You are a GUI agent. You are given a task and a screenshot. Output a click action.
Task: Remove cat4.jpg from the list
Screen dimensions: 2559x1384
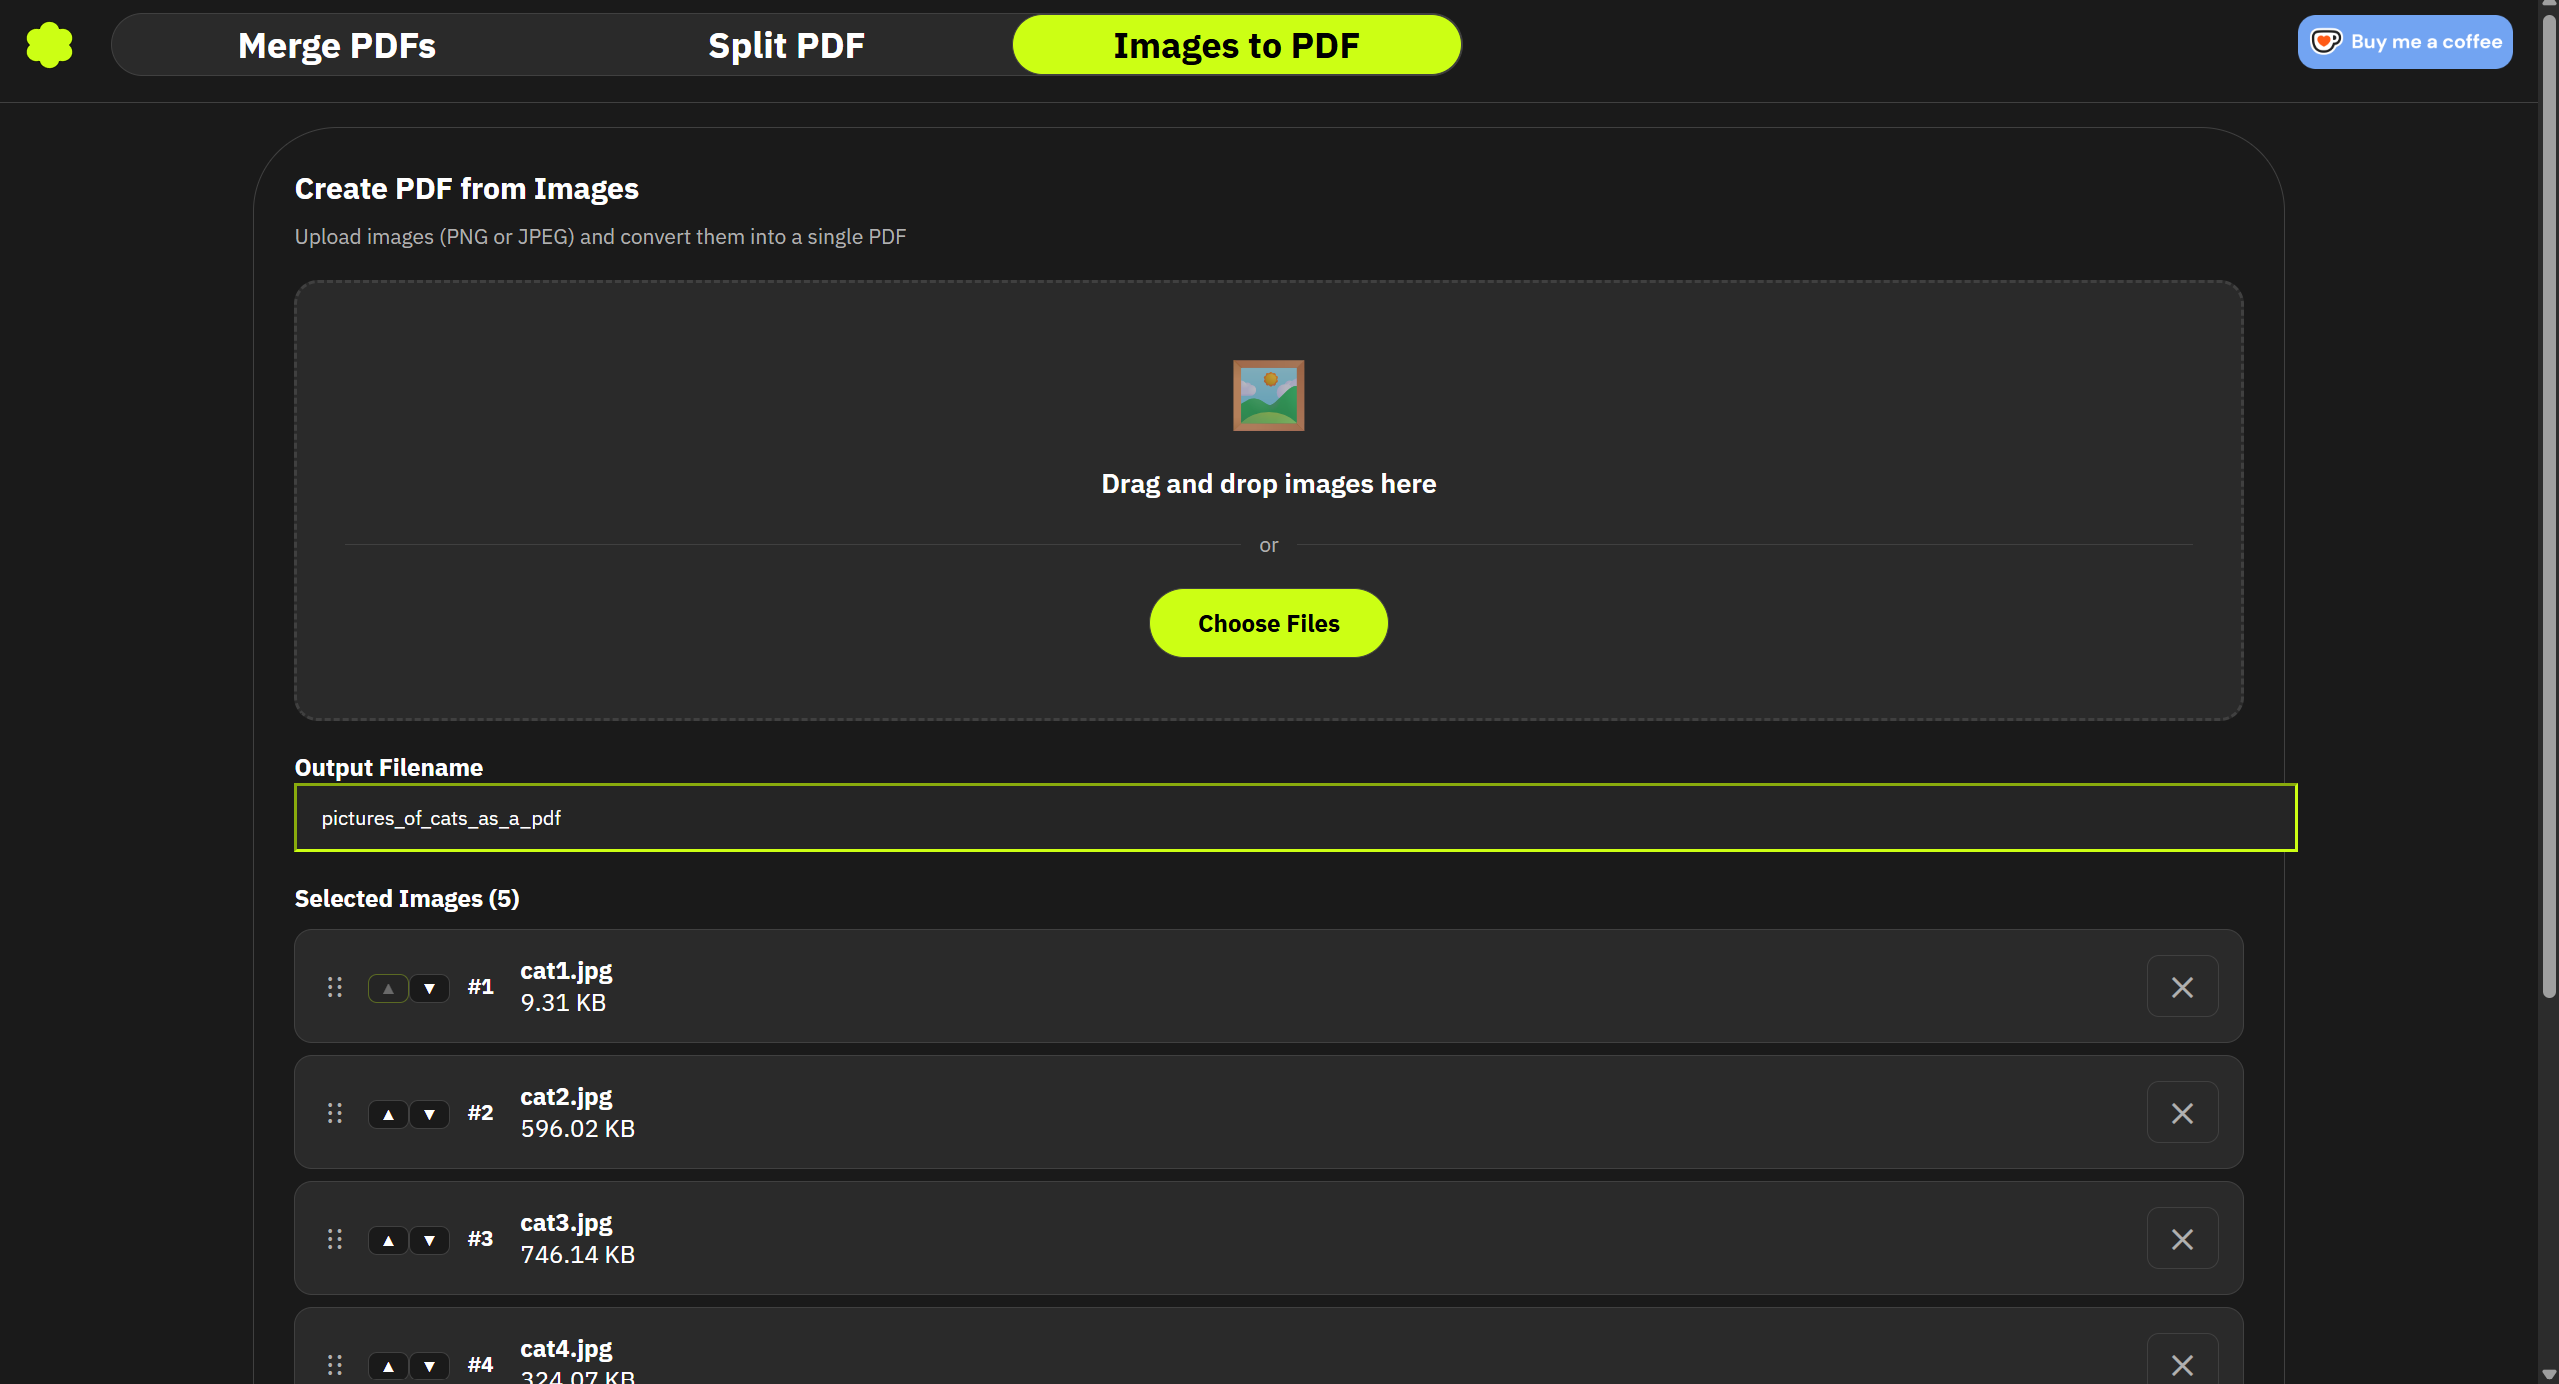[2182, 1364]
